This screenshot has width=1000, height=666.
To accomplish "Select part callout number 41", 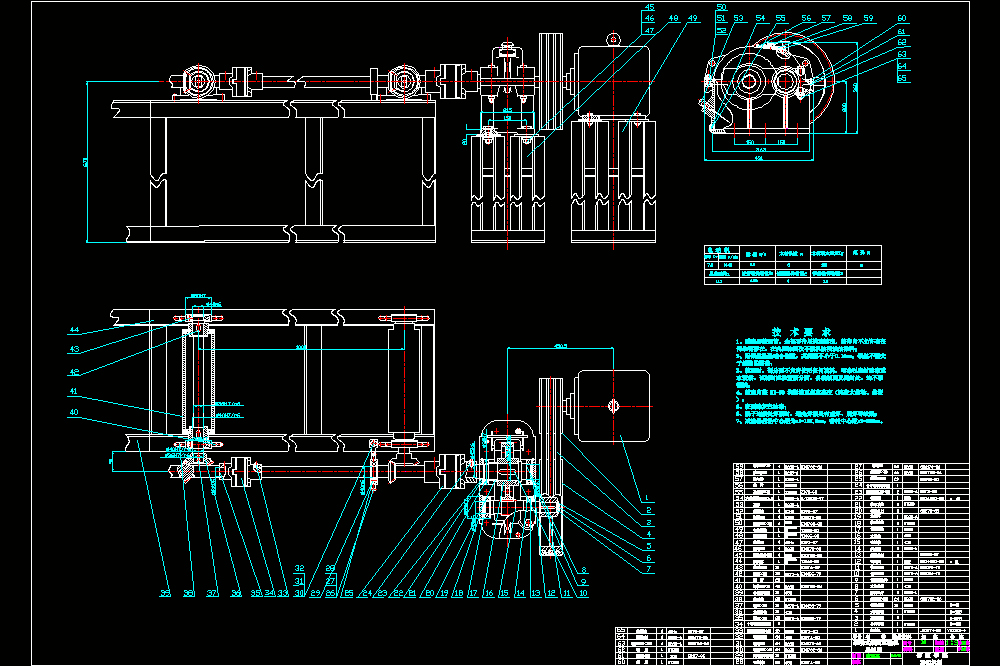I will tap(73, 392).
